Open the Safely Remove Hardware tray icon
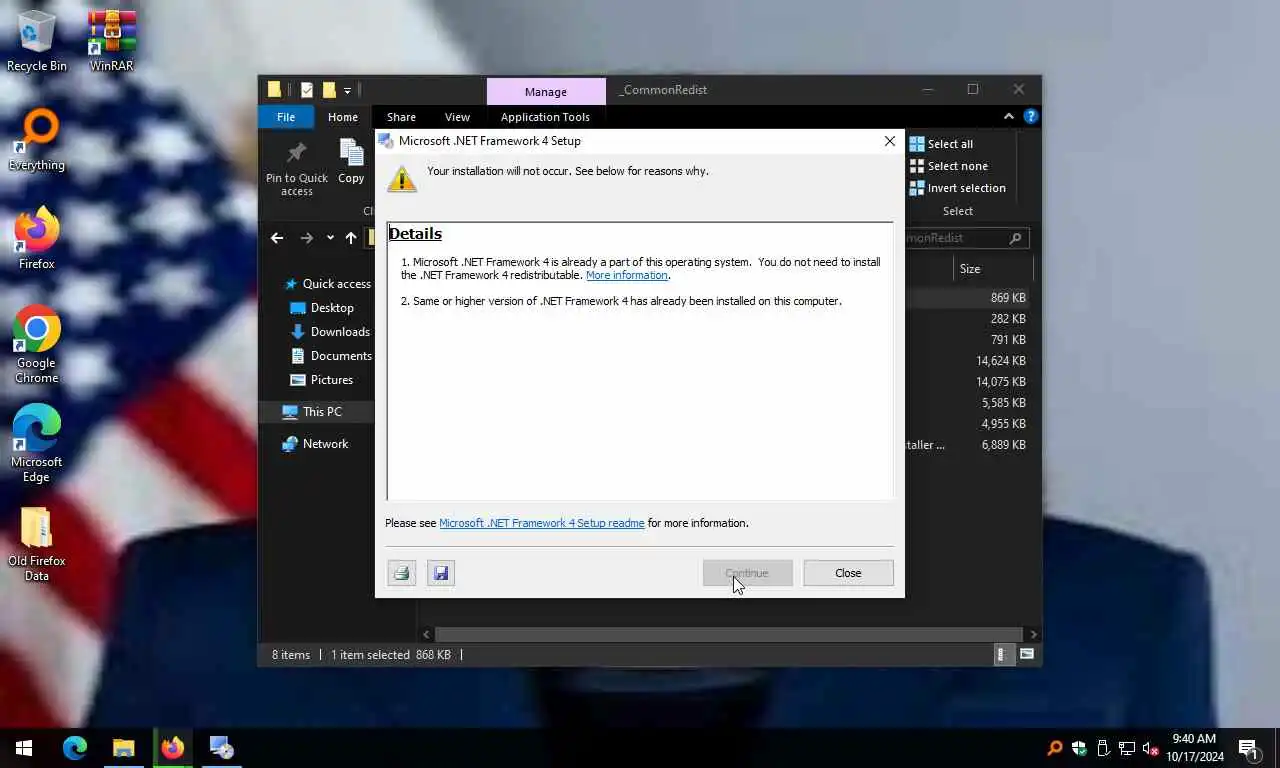The height and width of the screenshot is (768, 1280). (x=1103, y=748)
